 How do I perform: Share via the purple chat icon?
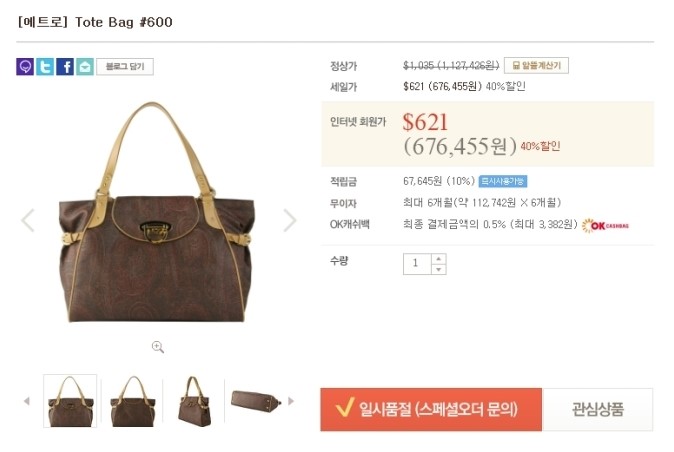coord(25,67)
